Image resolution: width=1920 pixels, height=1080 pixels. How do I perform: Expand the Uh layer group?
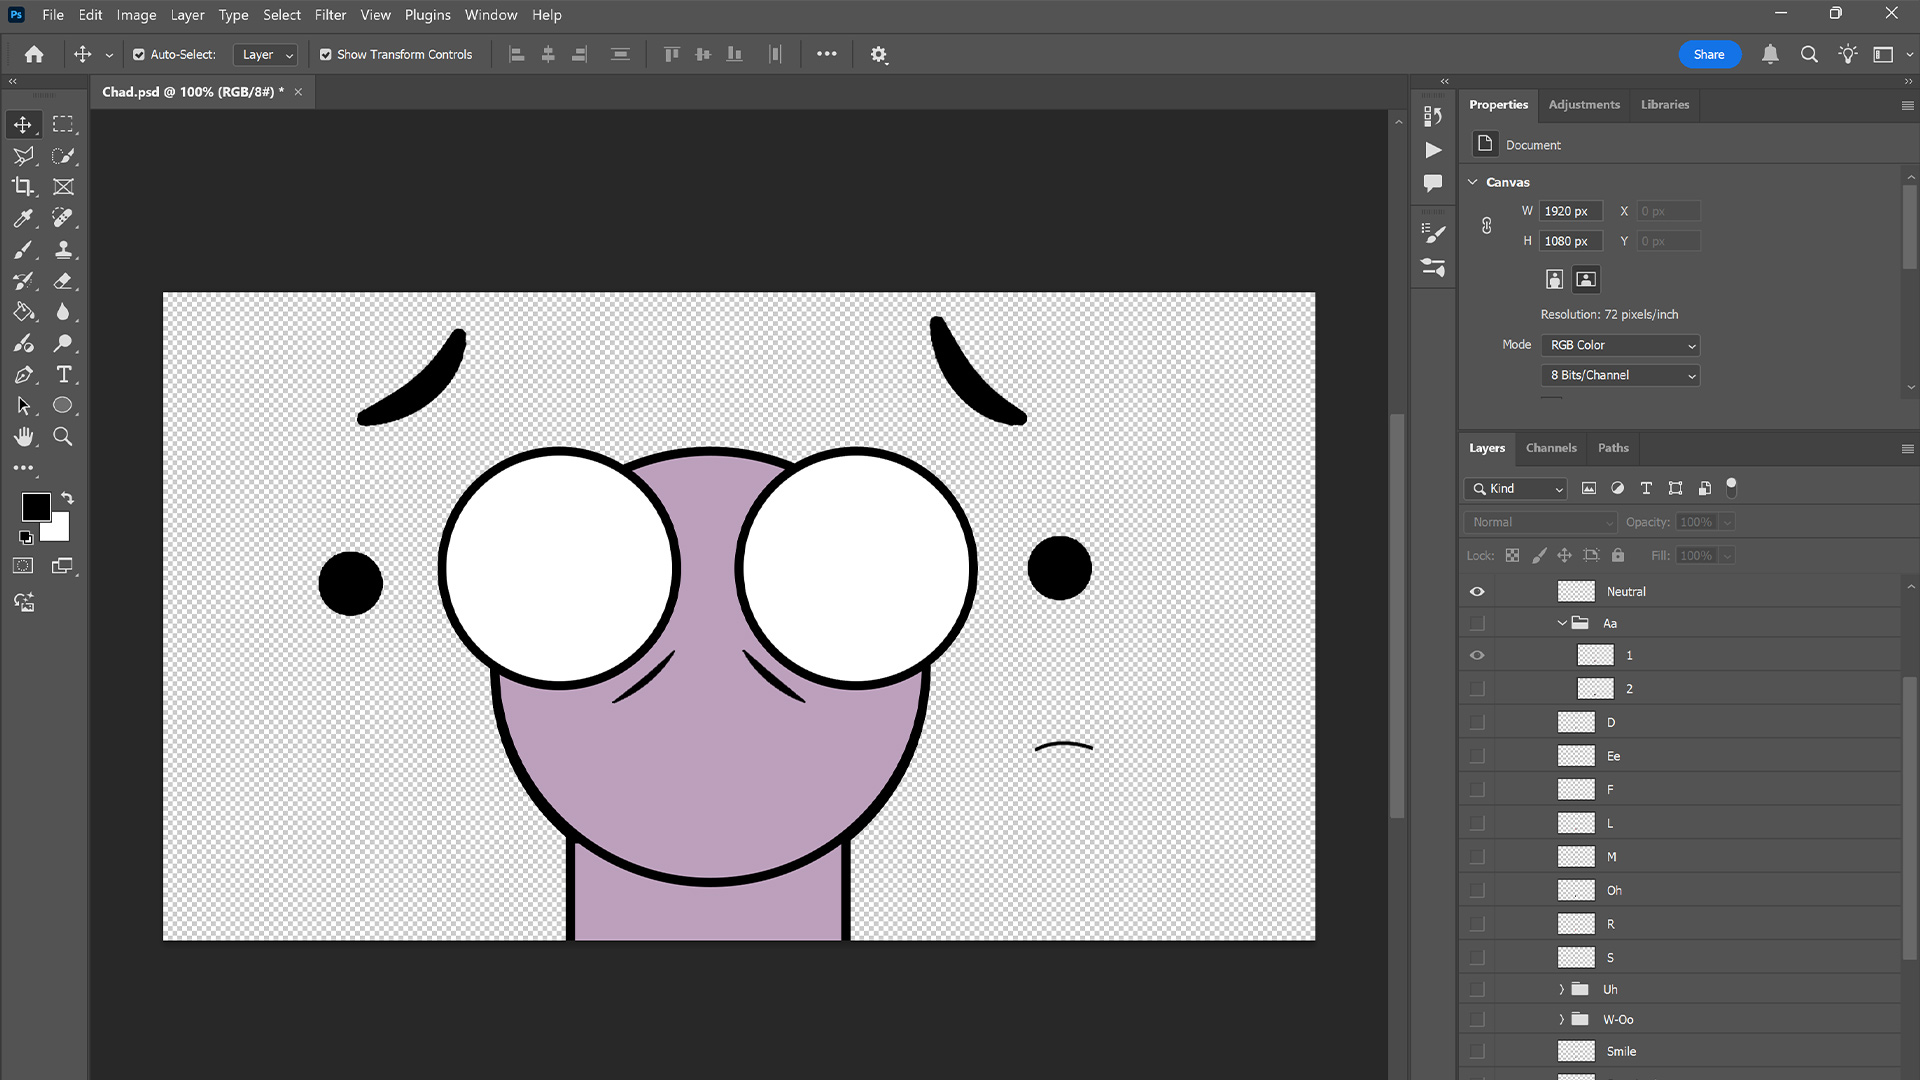pyautogui.click(x=1562, y=989)
